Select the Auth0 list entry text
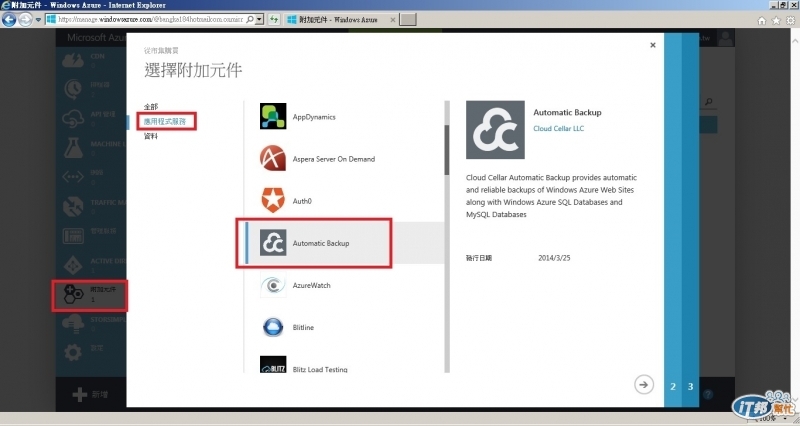This screenshot has width=800, height=426. coord(302,201)
